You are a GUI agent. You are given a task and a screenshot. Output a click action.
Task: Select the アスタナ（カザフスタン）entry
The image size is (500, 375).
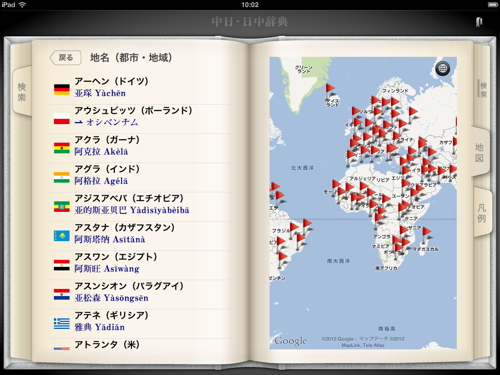(x=140, y=236)
